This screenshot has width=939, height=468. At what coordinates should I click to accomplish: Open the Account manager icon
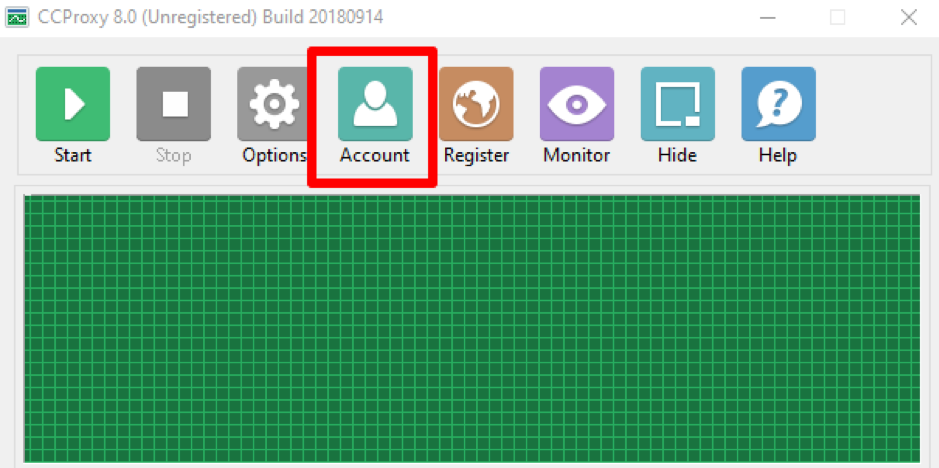point(375,104)
